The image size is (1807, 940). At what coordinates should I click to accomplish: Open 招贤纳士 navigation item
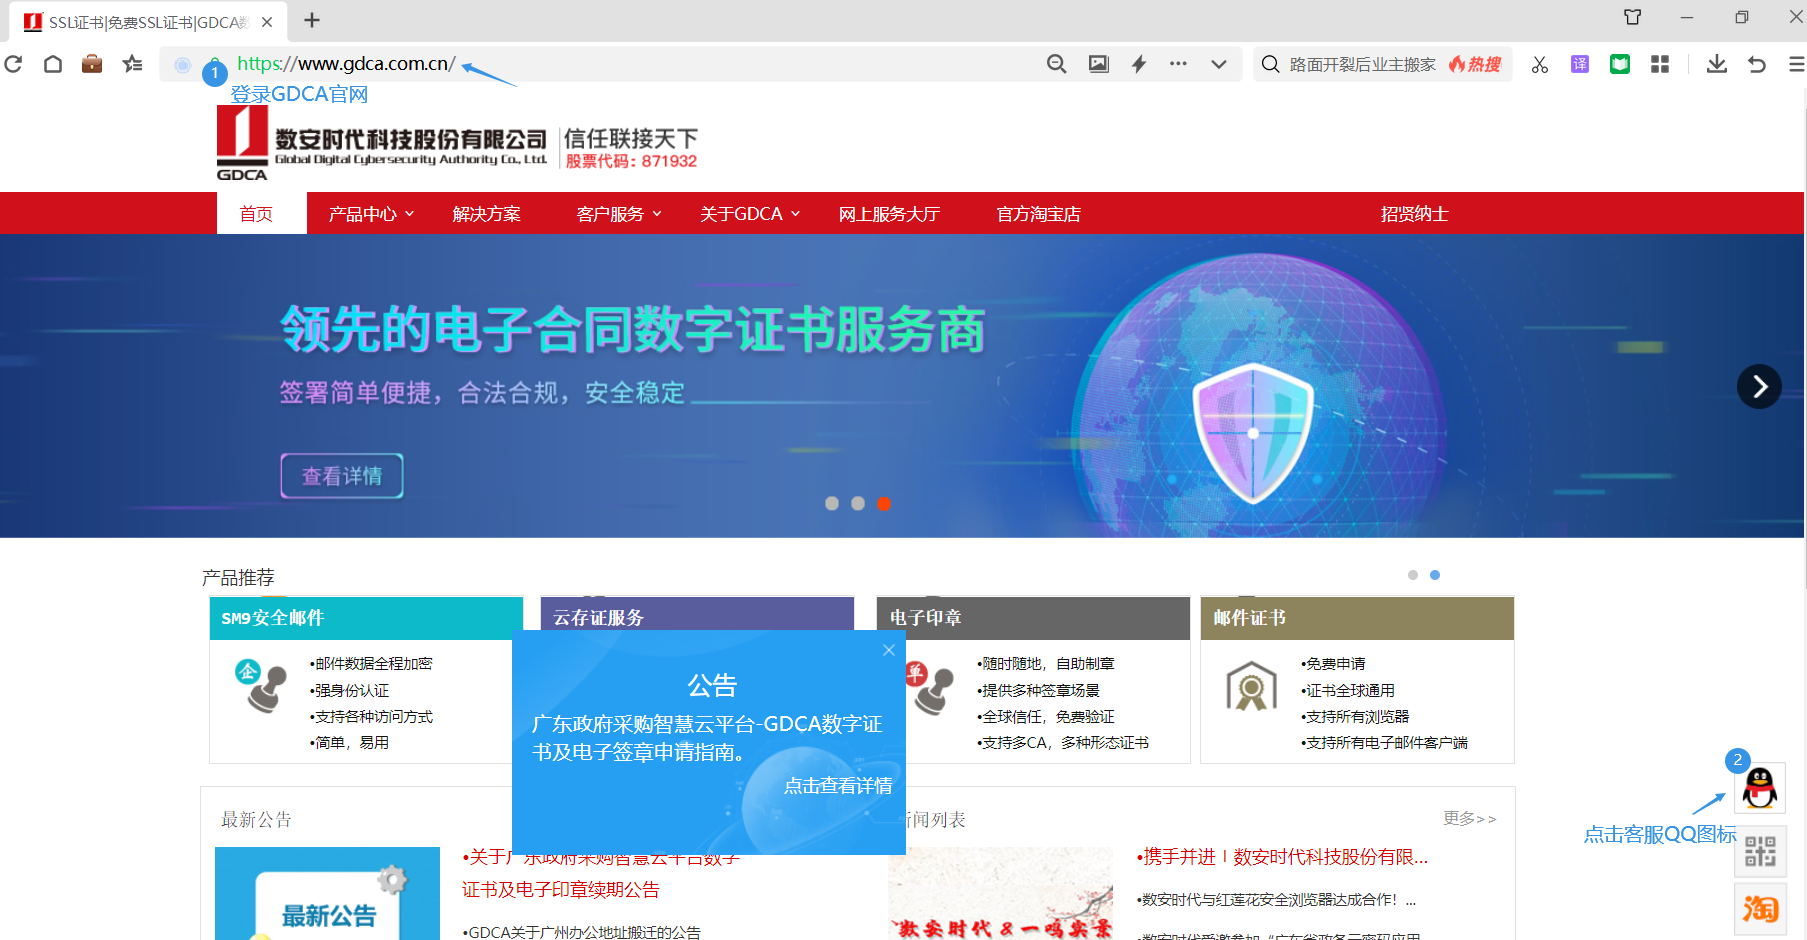click(x=1414, y=214)
